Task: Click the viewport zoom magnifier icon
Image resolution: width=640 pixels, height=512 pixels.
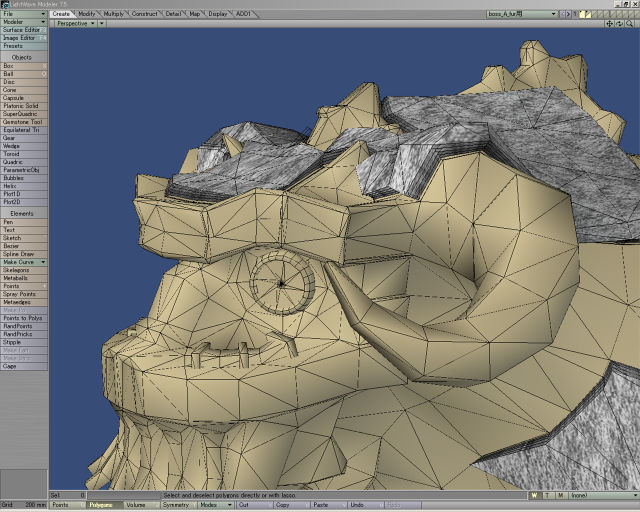Action: pyautogui.click(x=629, y=24)
